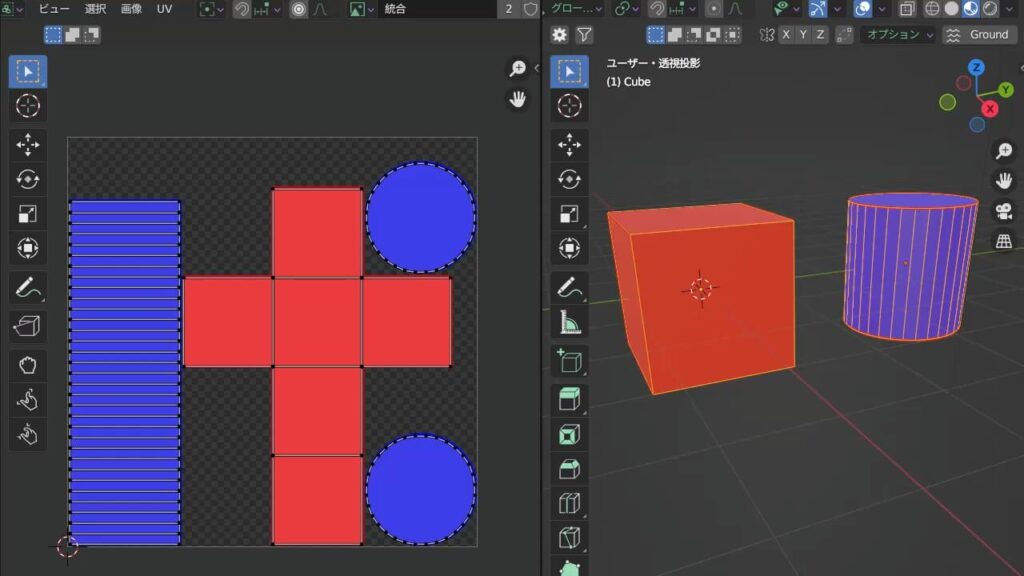The width and height of the screenshot is (1024, 576).
Task: Pick the Relax tool in UV editor
Action: tap(27, 400)
